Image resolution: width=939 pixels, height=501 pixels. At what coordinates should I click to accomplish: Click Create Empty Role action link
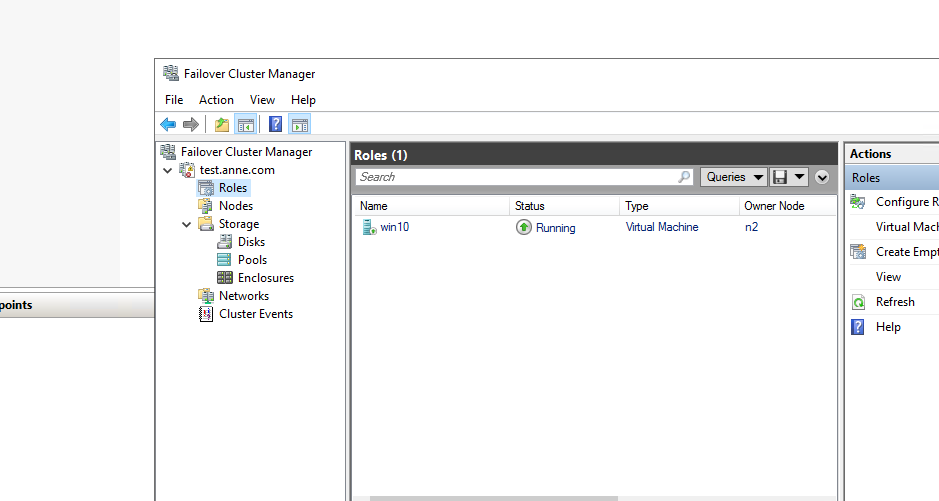[907, 252]
